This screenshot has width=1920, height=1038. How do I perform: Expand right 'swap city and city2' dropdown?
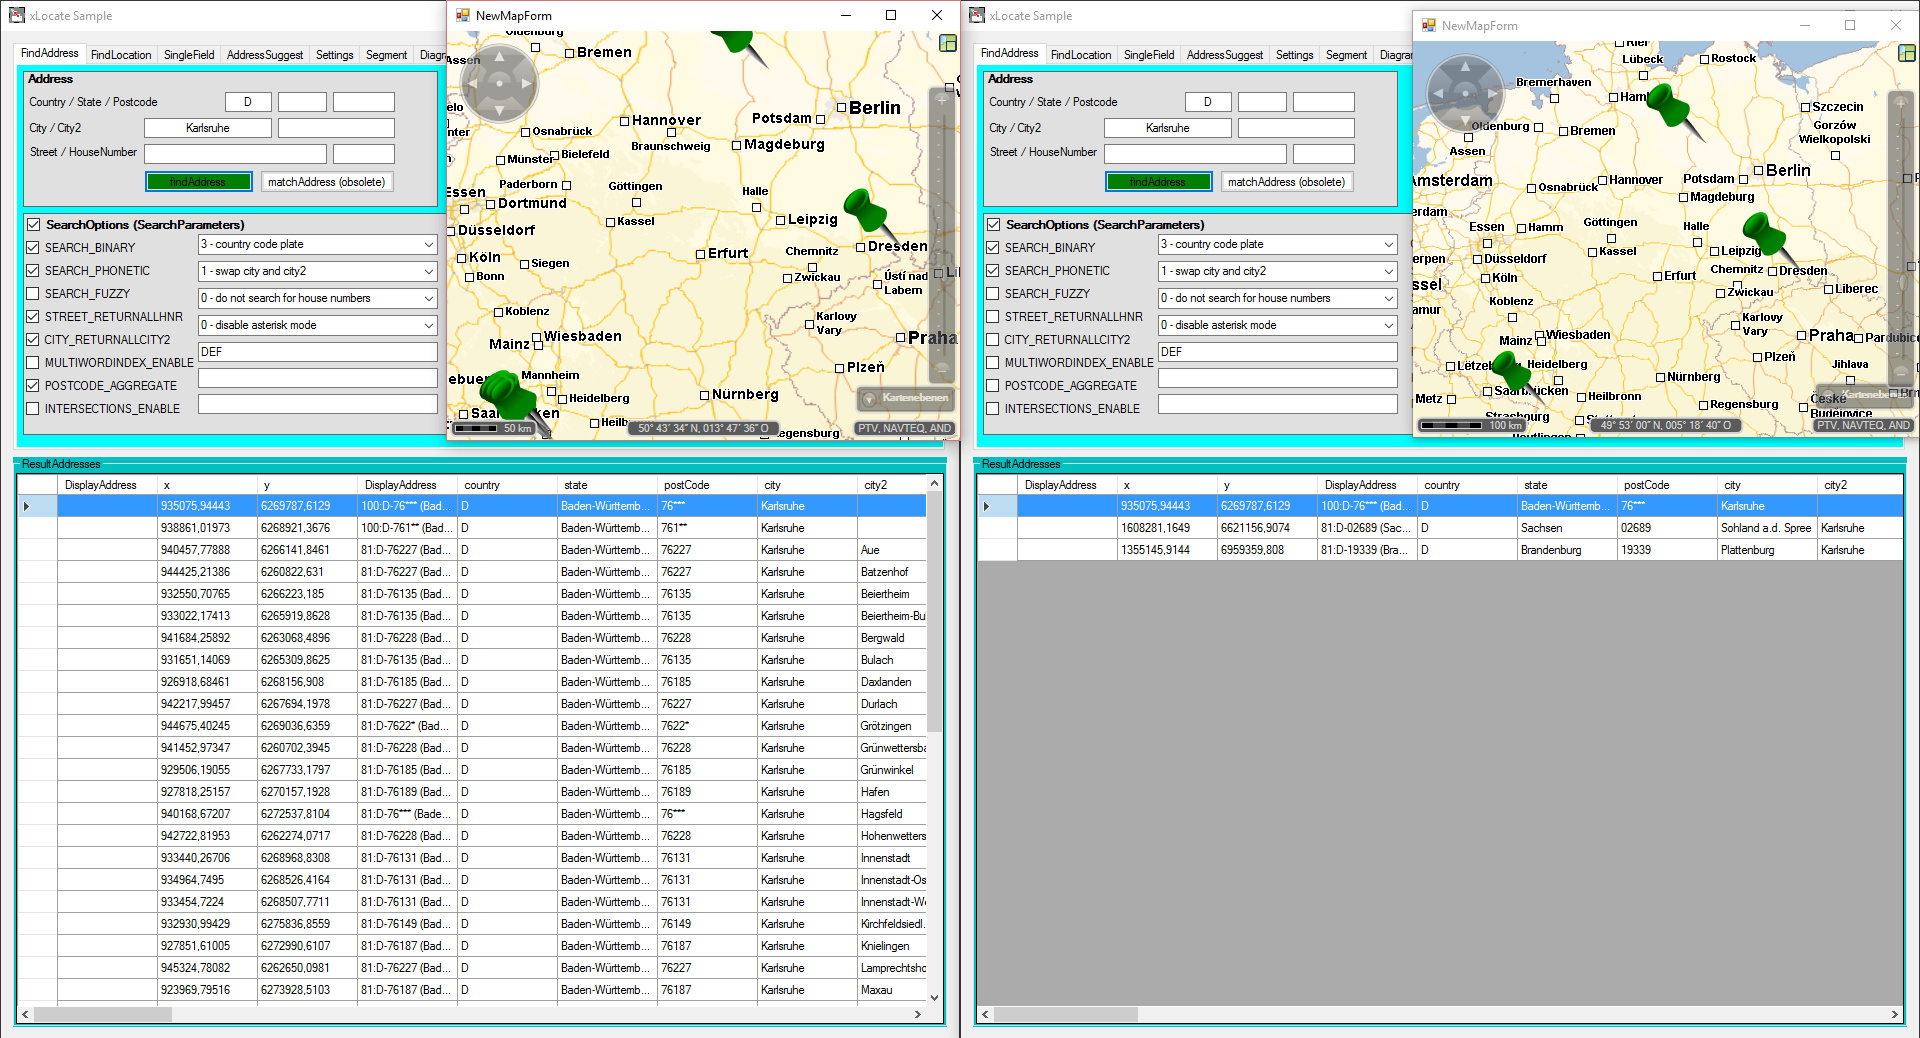click(x=1388, y=271)
